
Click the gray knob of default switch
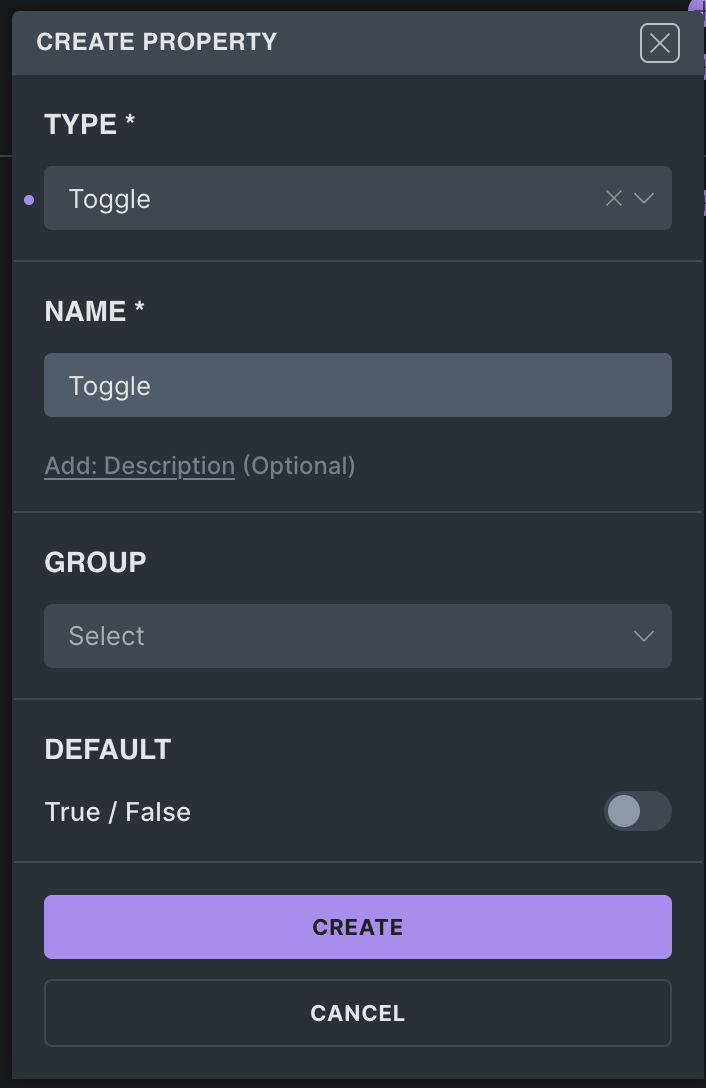(624, 811)
